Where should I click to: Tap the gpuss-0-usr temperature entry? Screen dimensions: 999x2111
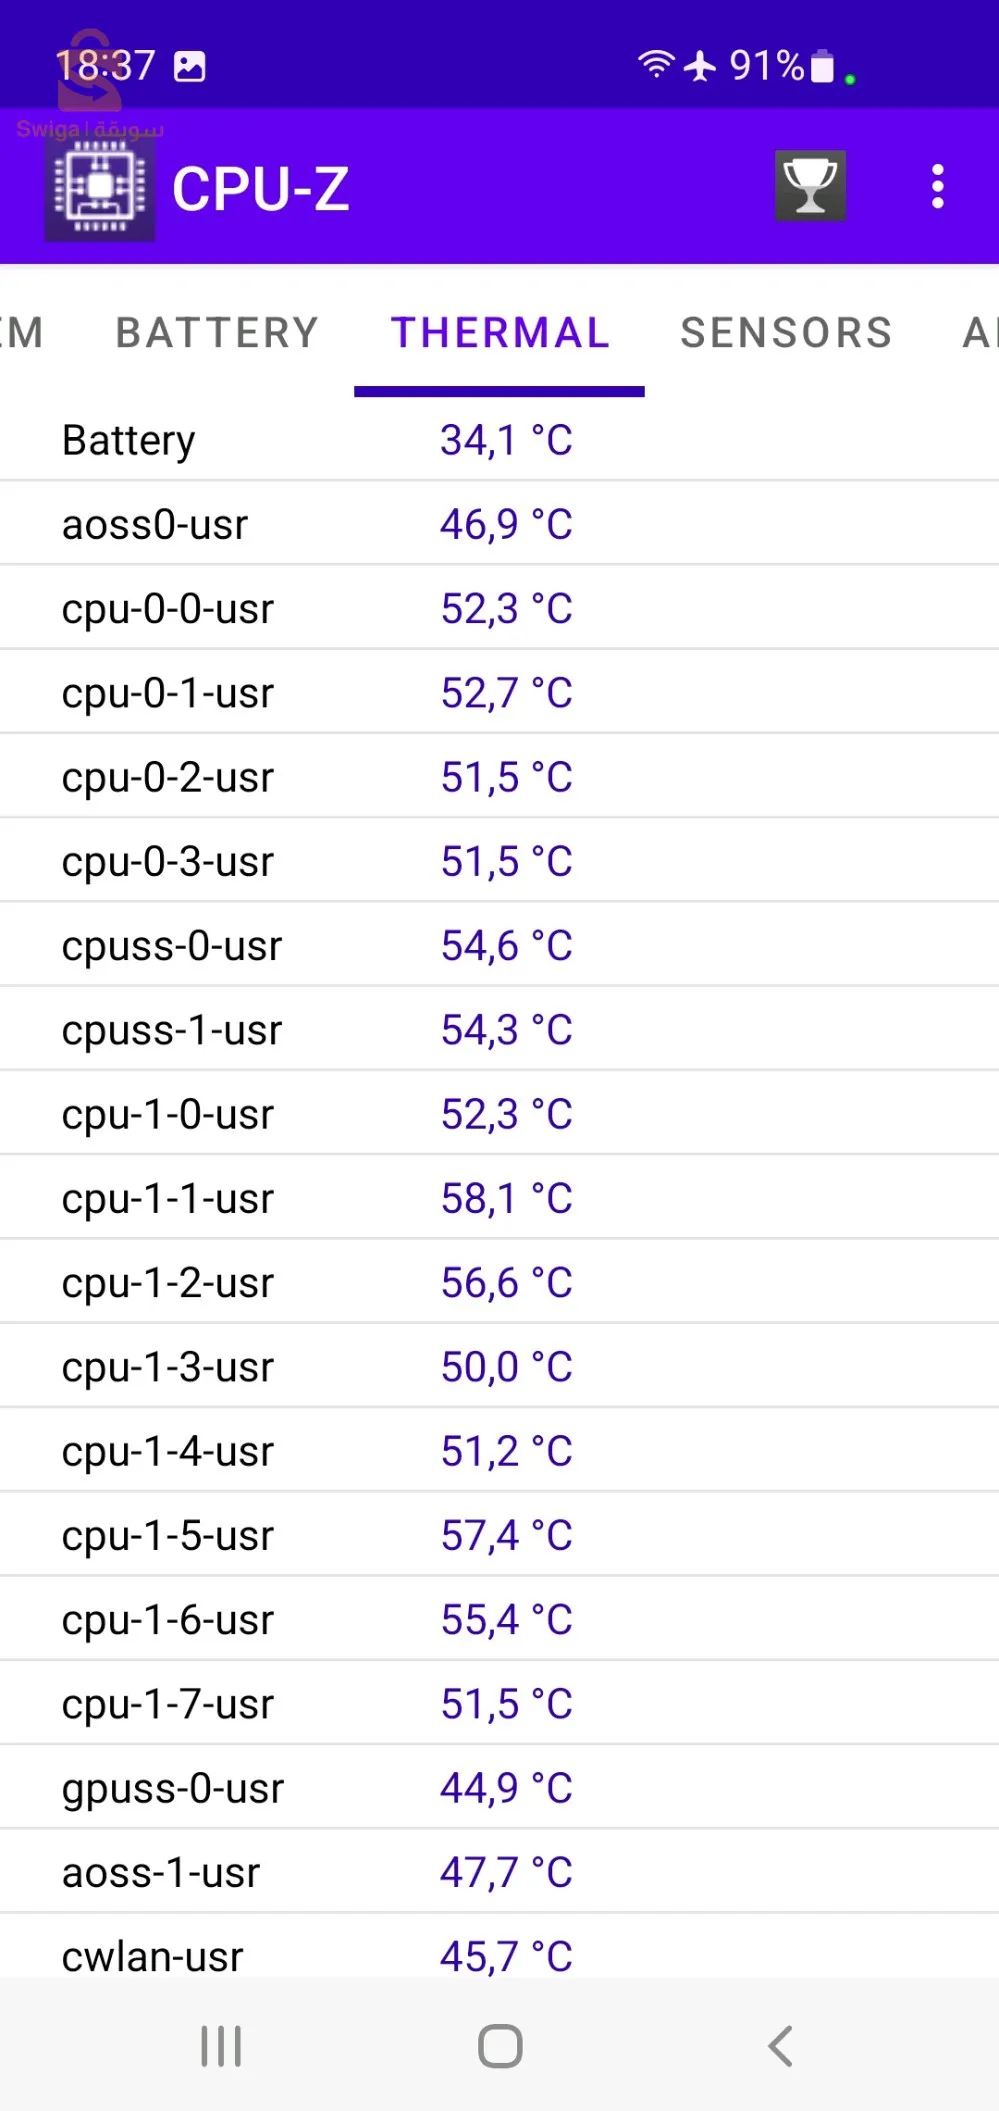[499, 1788]
